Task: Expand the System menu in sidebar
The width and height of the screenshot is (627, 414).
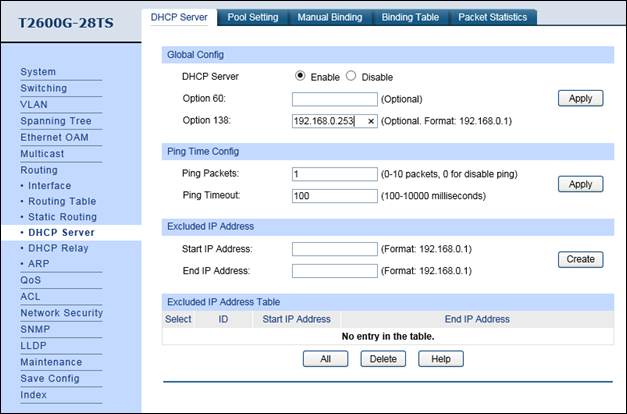Action: click(x=38, y=72)
